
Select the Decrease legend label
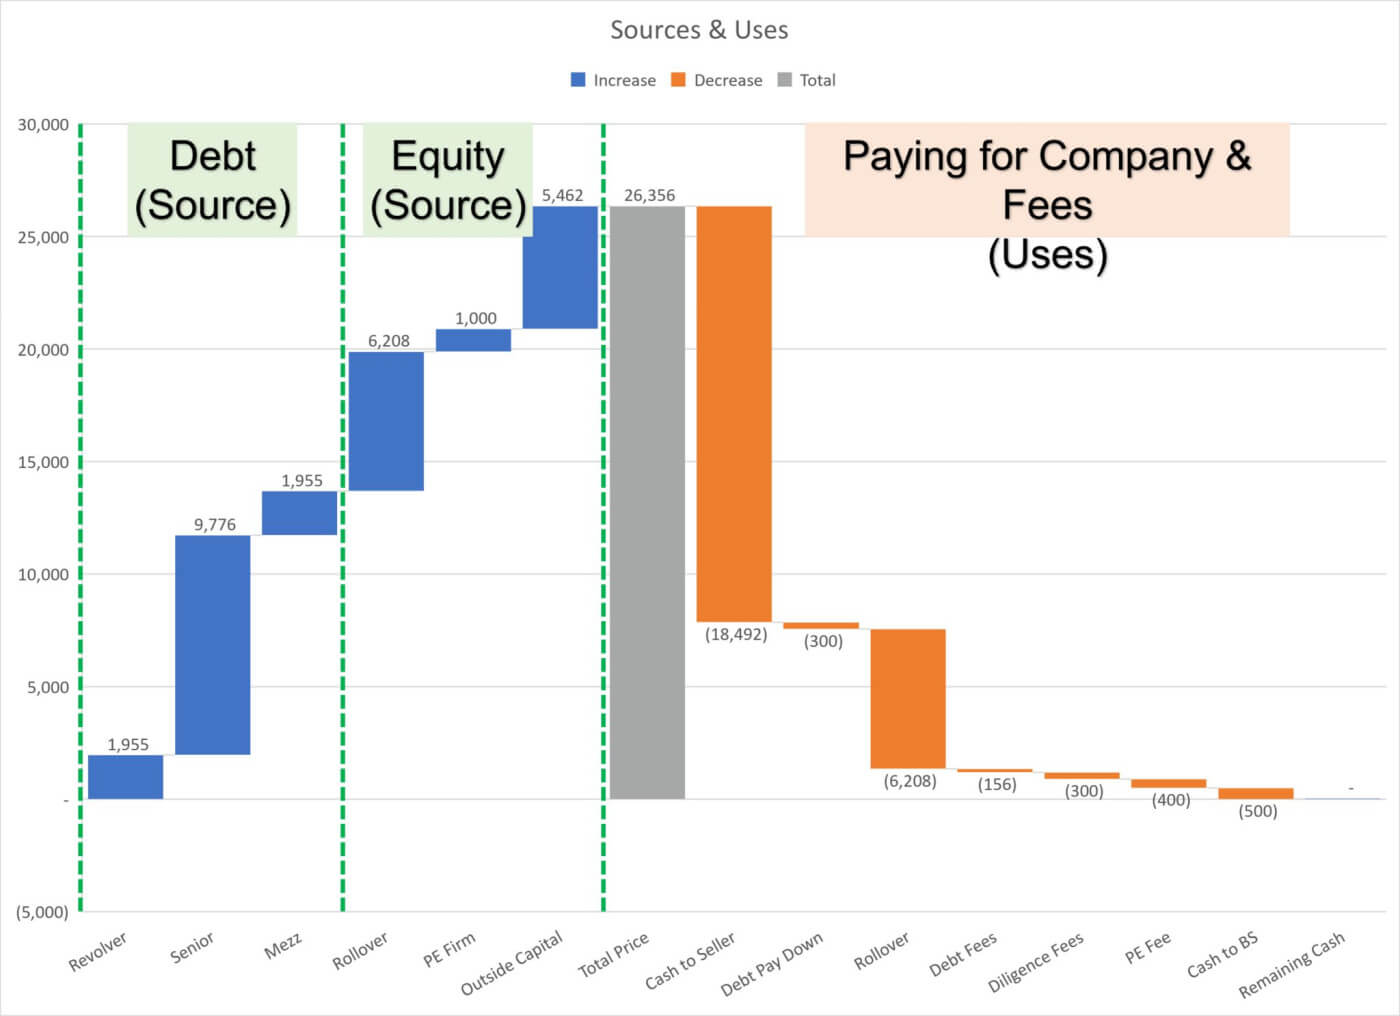[x=728, y=80]
